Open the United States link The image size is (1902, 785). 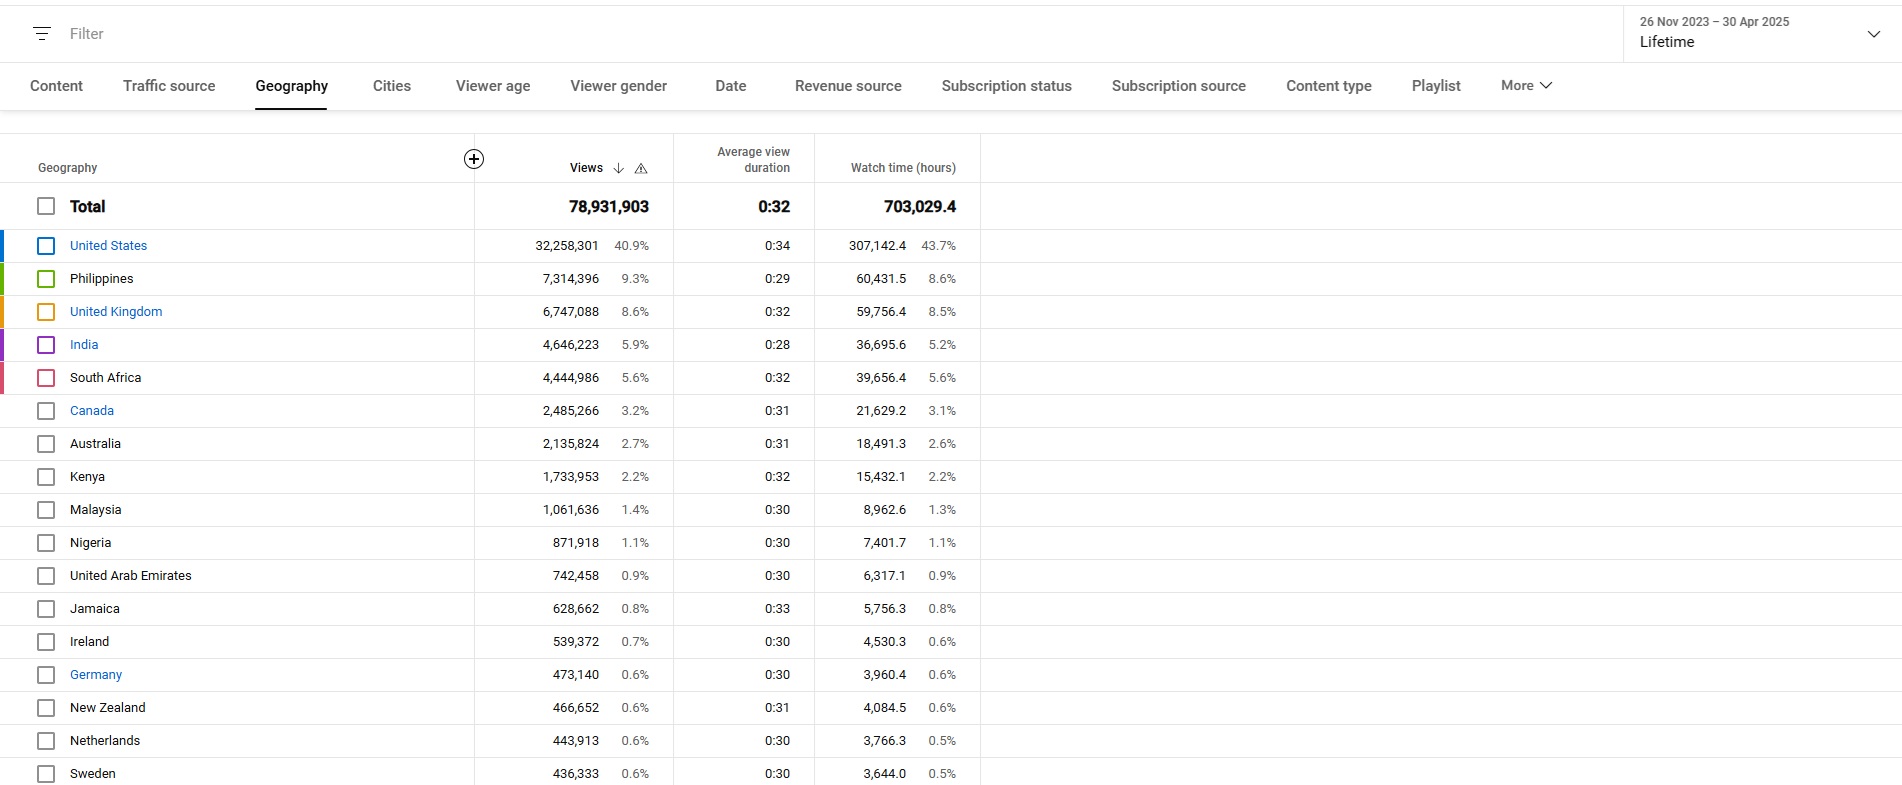point(108,246)
